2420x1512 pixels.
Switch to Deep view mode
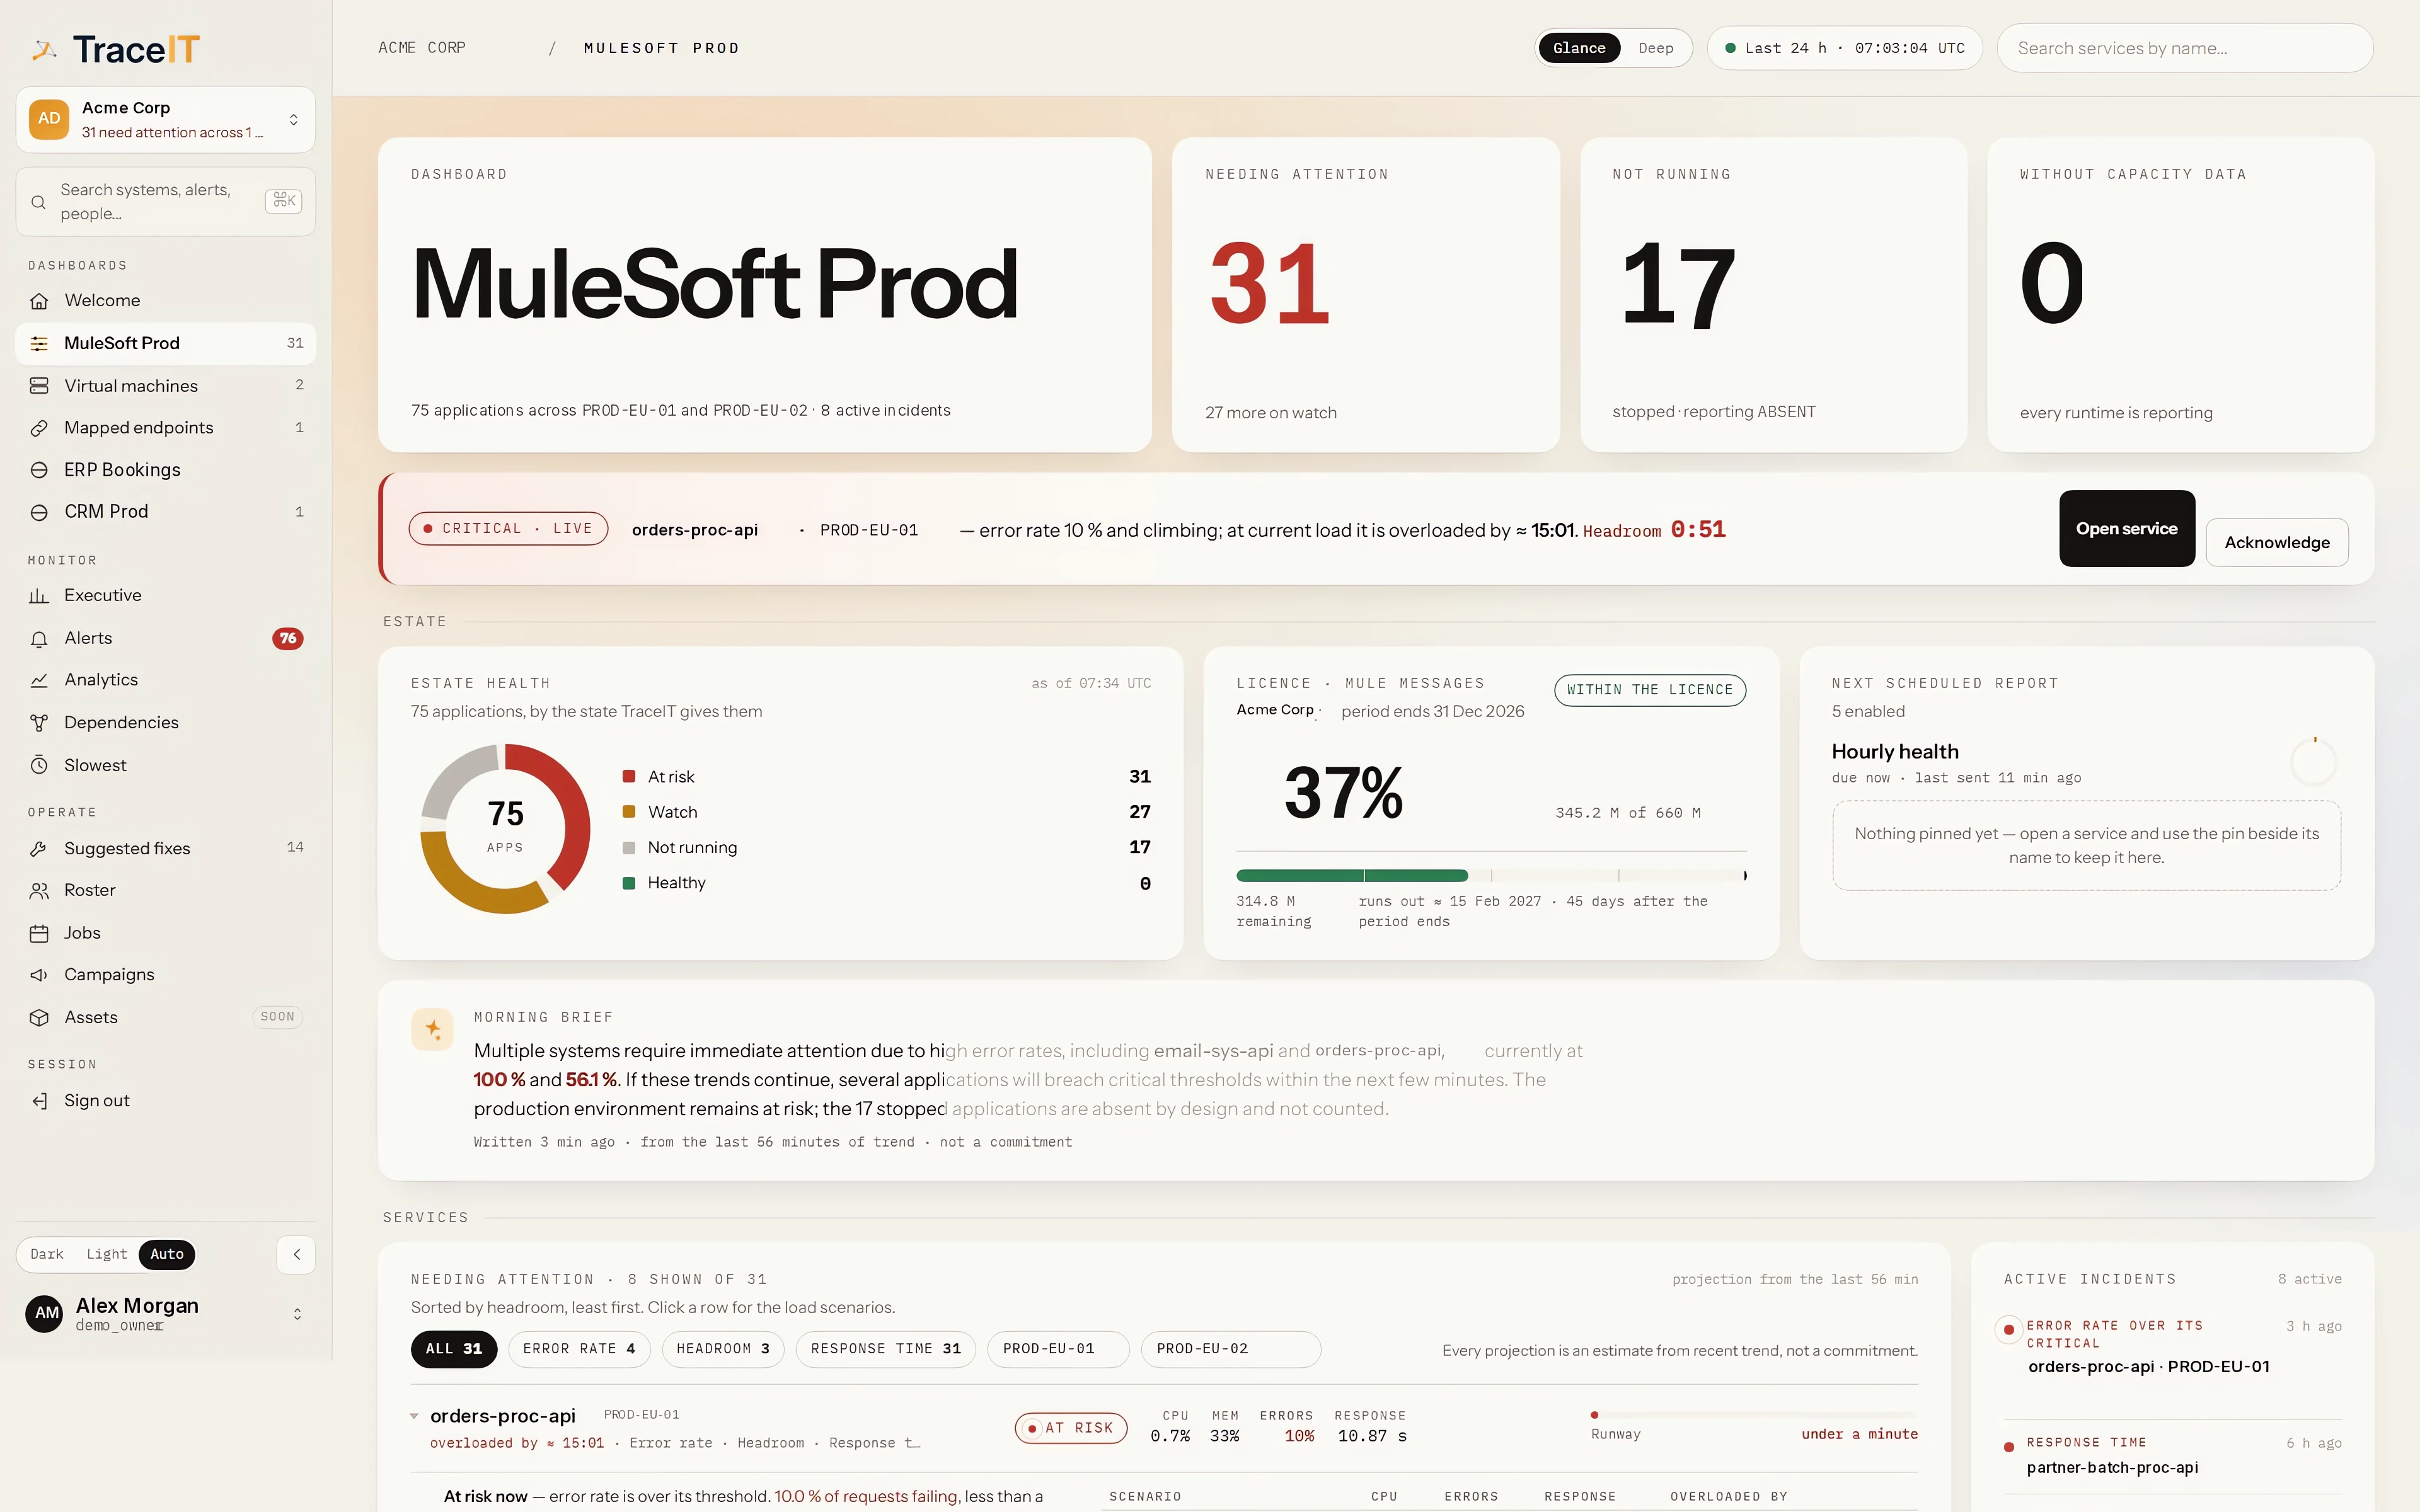[x=1655, y=48]
